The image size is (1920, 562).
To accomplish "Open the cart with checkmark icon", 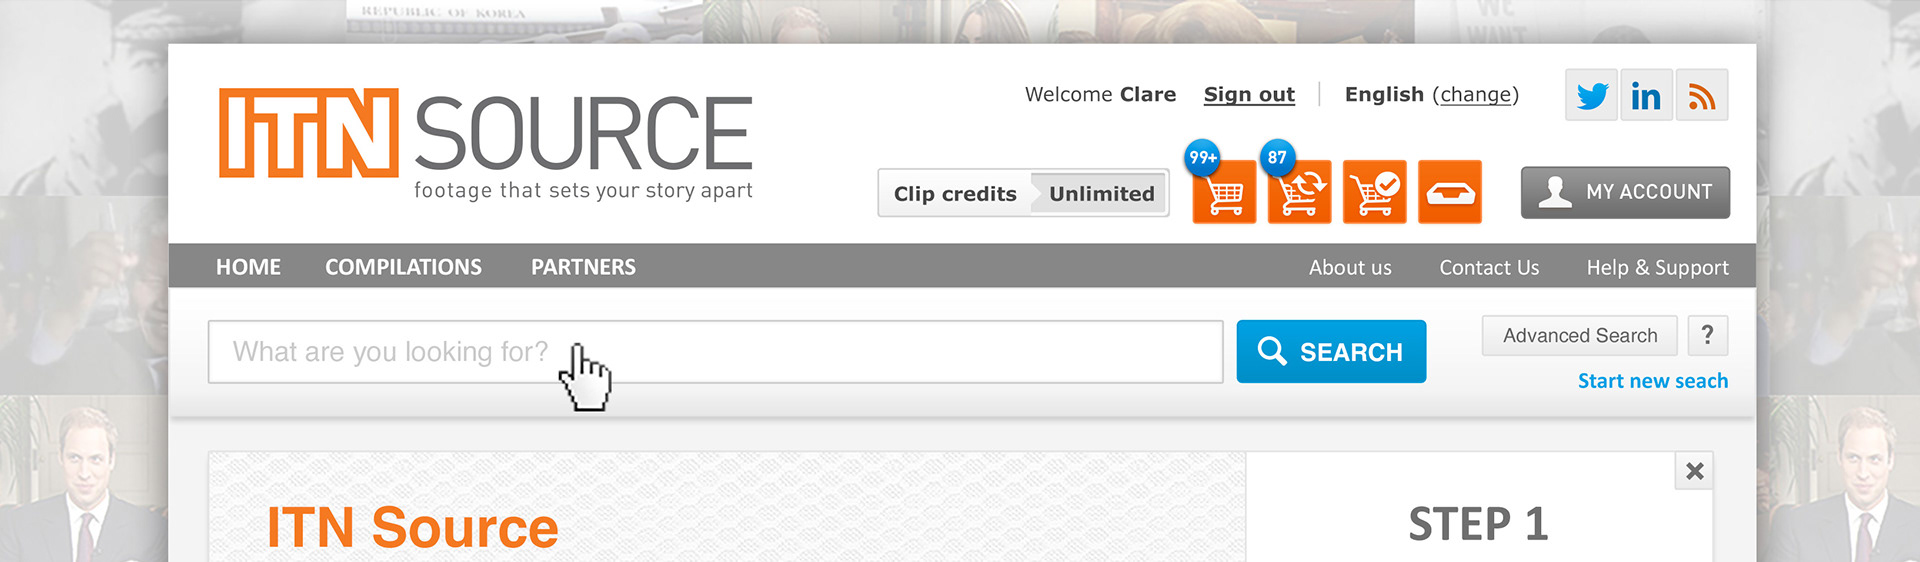I will (1374, 192).
